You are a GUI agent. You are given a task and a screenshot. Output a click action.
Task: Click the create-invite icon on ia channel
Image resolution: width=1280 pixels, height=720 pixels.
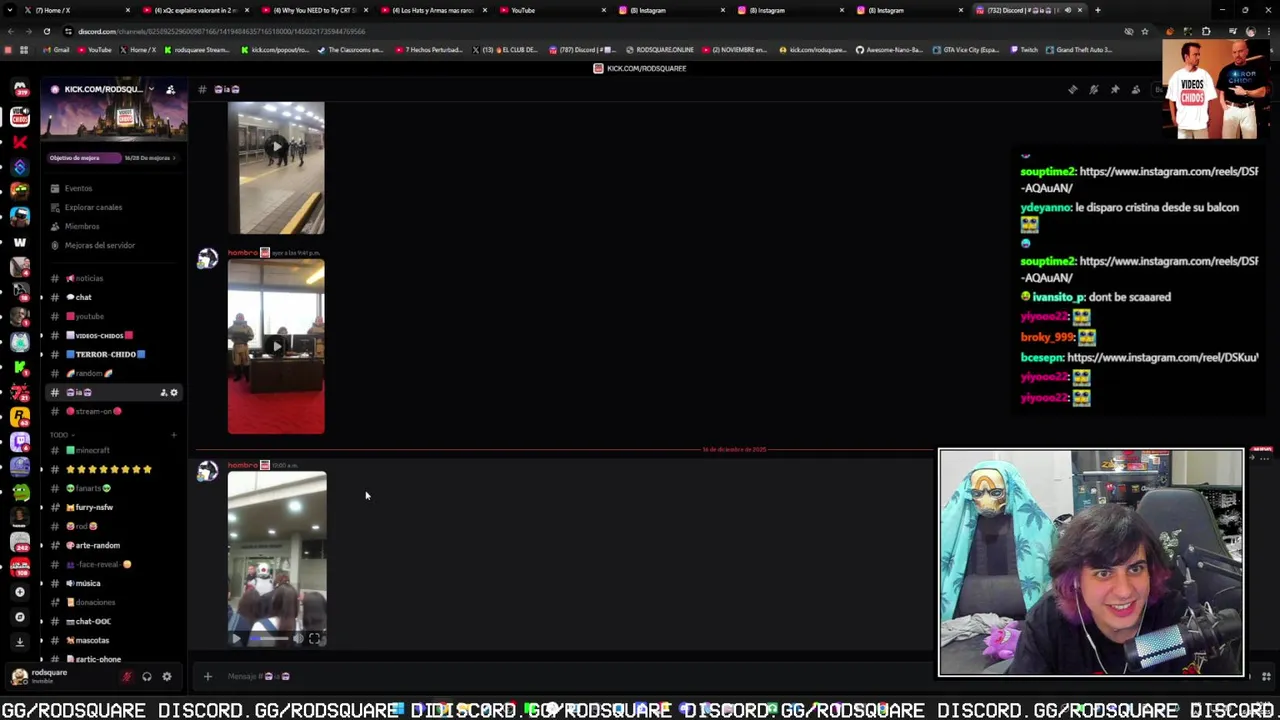click(x=163, y=393)
